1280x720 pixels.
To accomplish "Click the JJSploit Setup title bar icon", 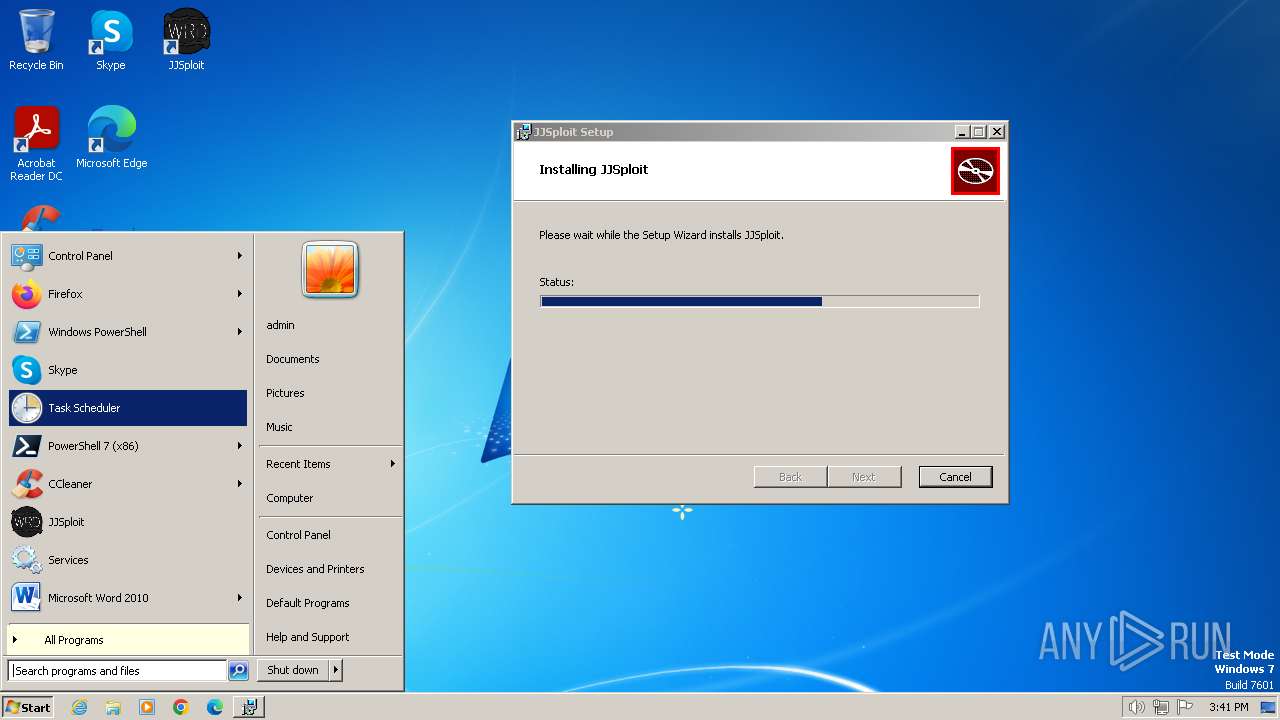I will (523, 132).
